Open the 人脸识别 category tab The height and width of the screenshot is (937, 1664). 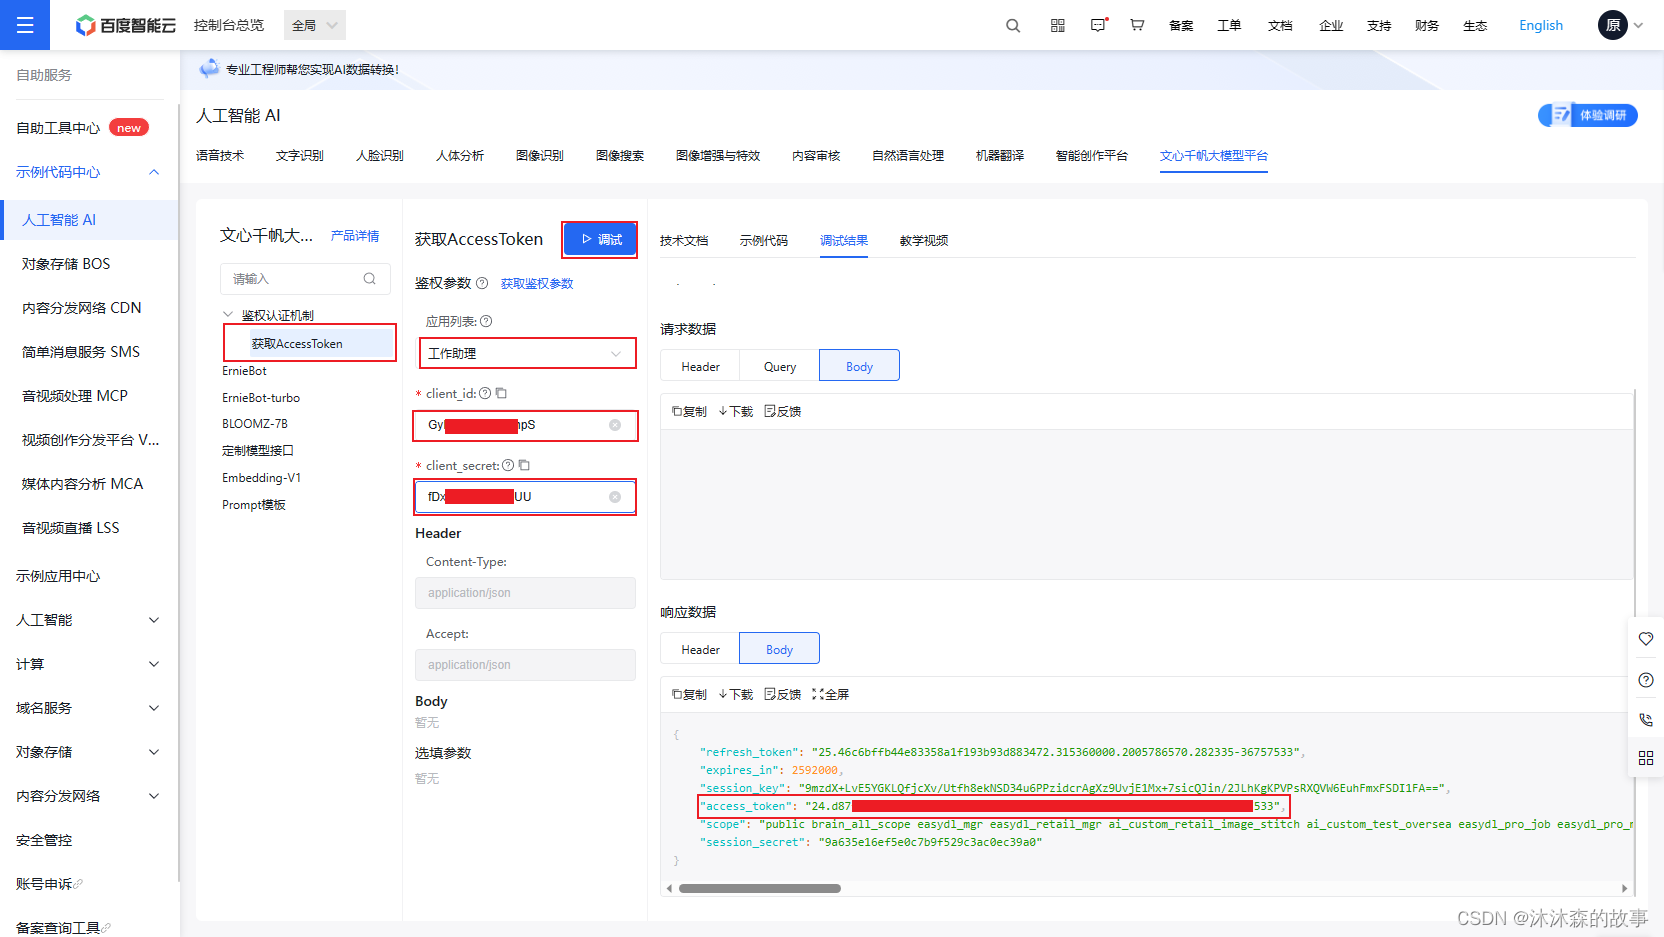click(380, 155)
